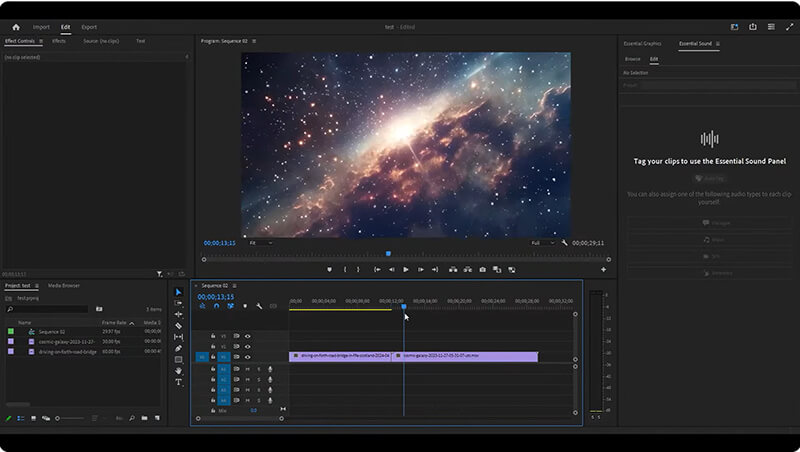The width and height of the screenshot is (800, 452).
Task: Toggle Snap in the timeline
Action: 216,306
